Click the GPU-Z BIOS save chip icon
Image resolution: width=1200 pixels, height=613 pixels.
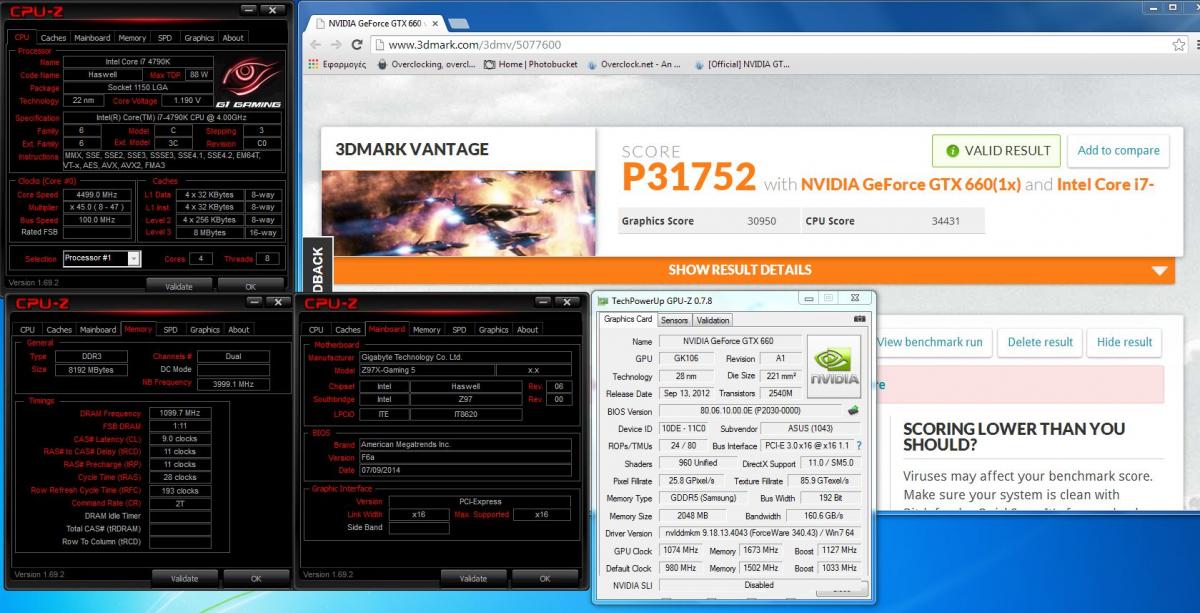point(853,411)
